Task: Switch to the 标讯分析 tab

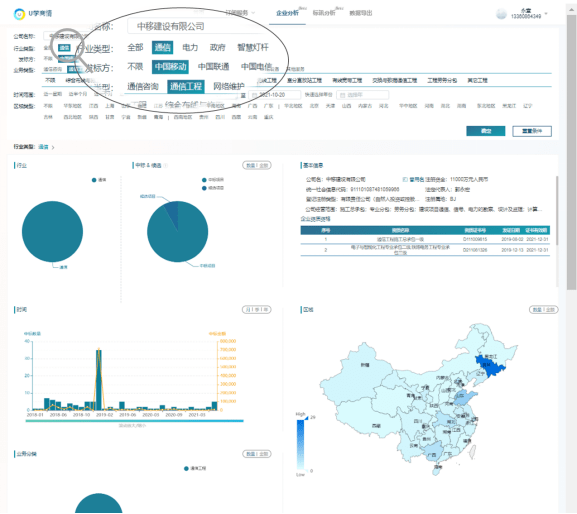Action: (324, 13)
